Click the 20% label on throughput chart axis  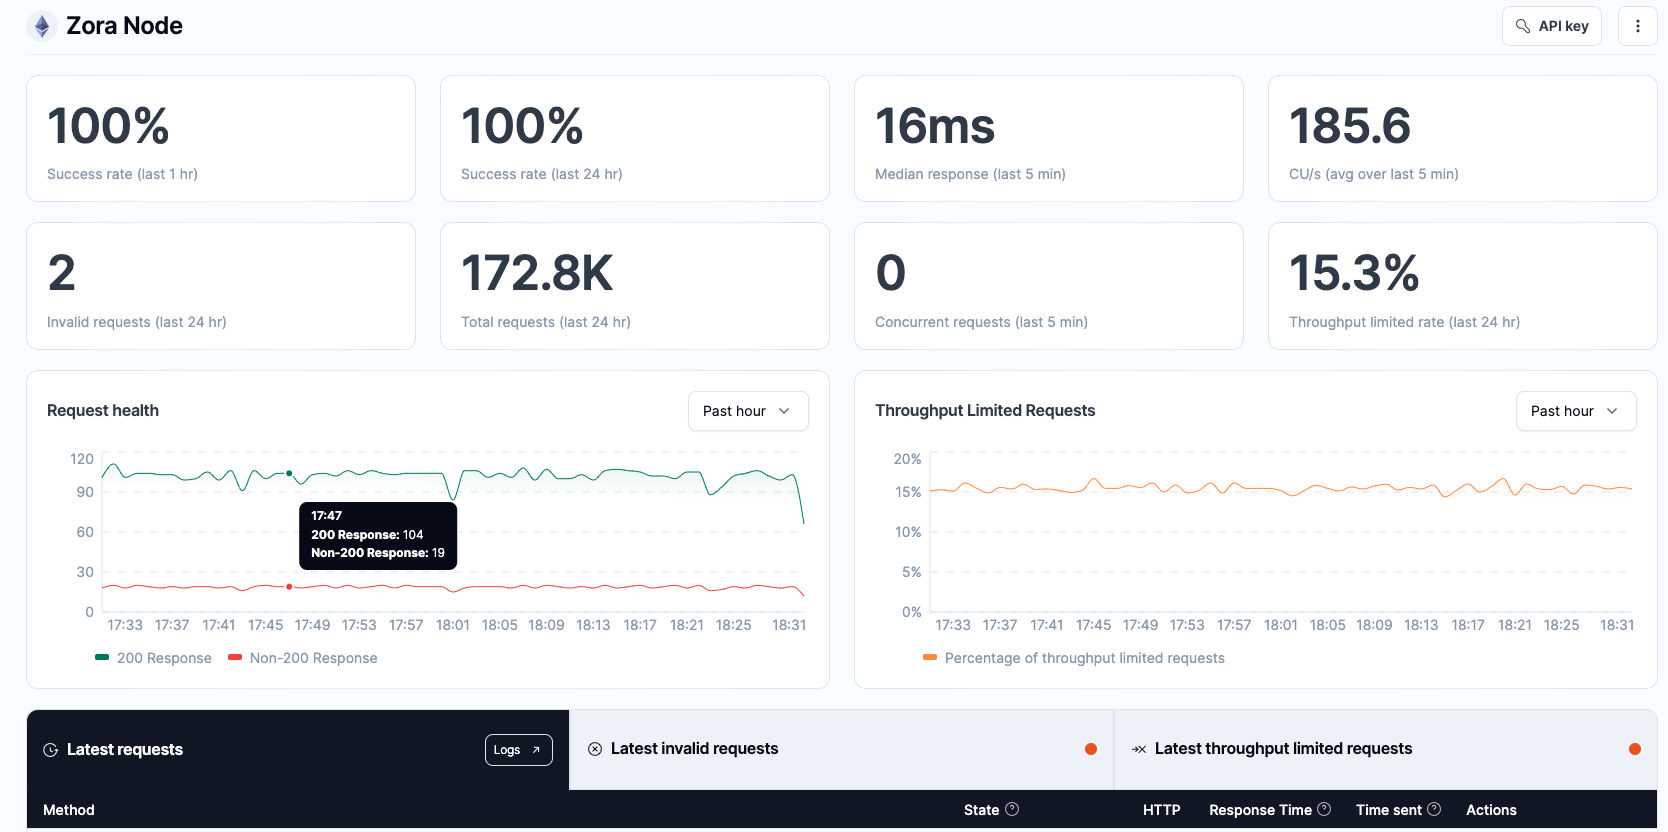907,459
